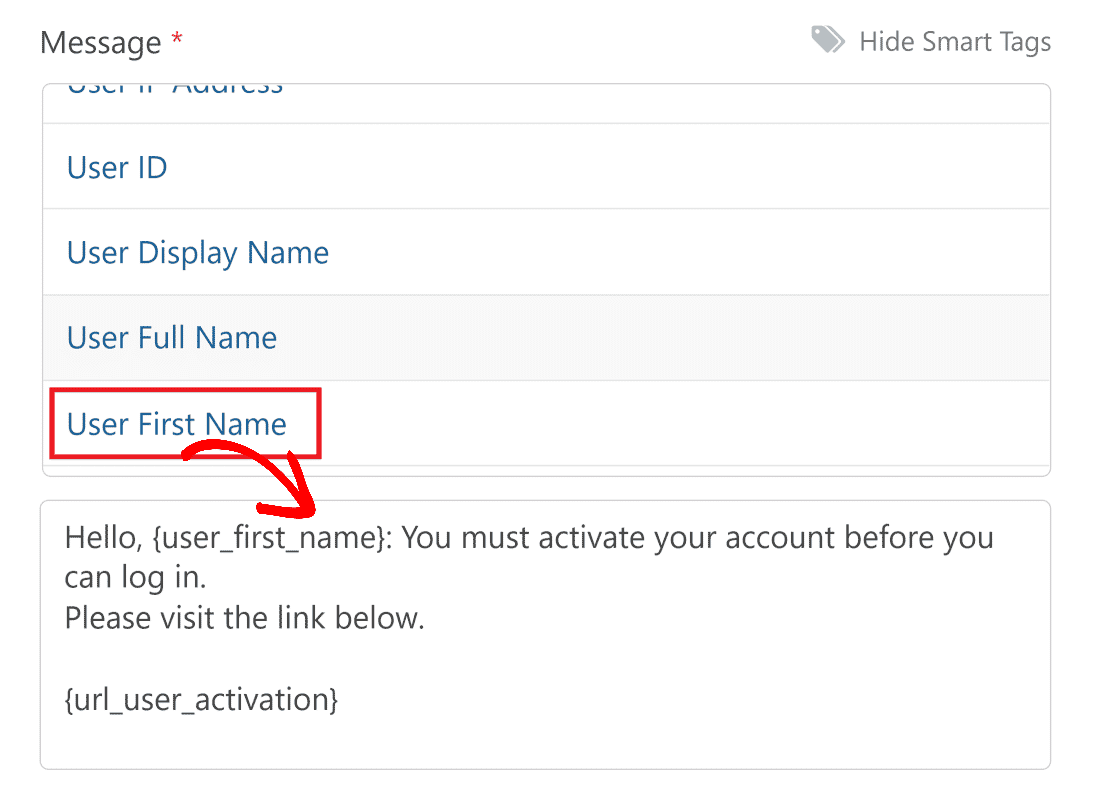
Task: Insert the User Display Name smart tag
Action: (197, 252)
